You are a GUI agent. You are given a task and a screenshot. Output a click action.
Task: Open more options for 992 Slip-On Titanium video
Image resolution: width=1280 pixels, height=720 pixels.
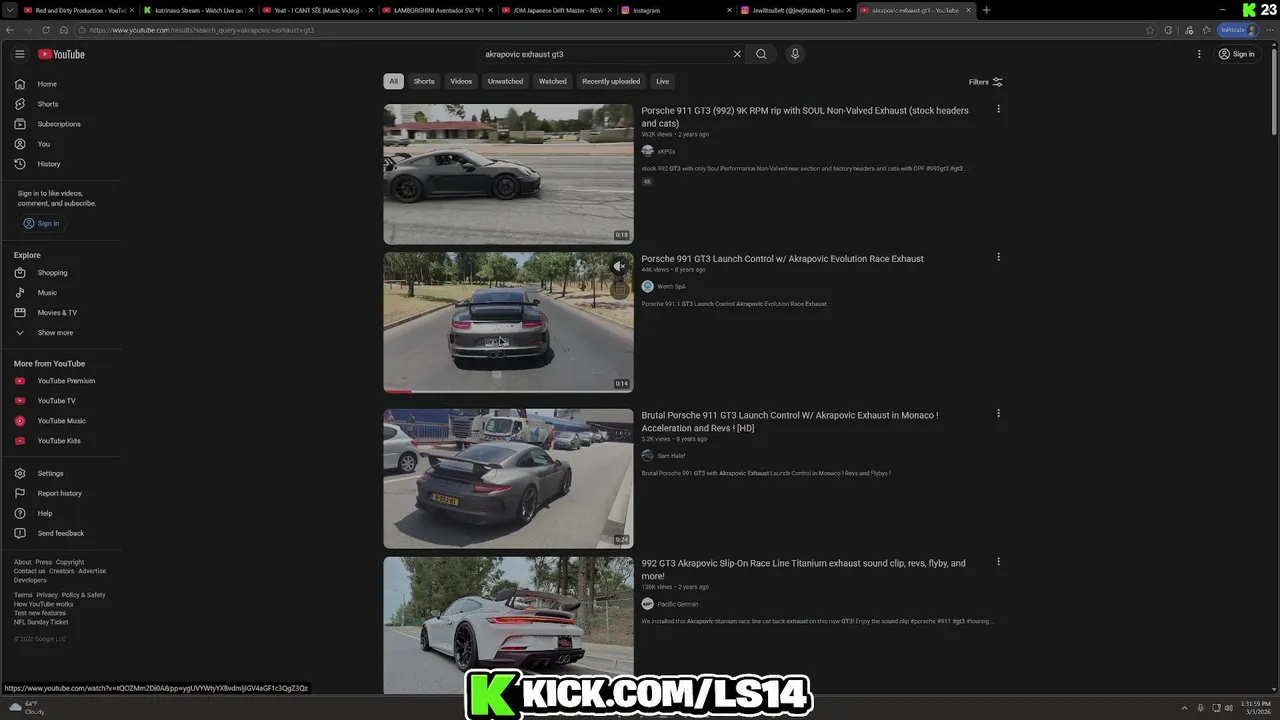click(x=998, y=562)
